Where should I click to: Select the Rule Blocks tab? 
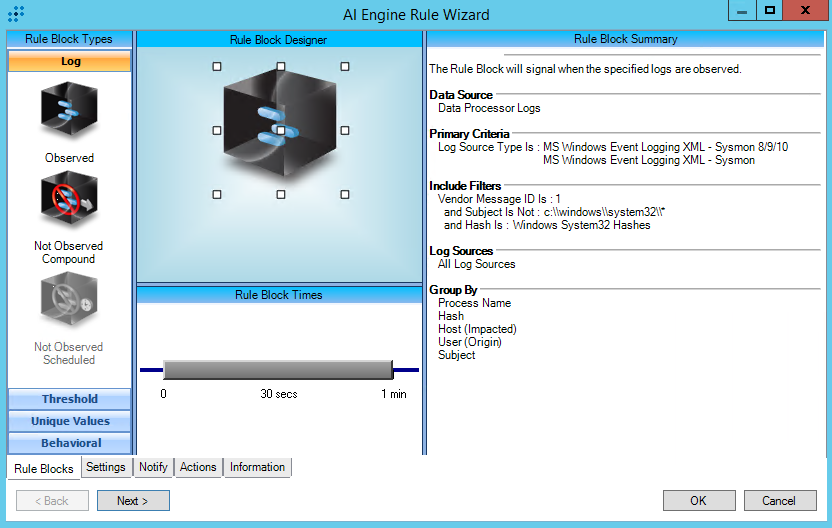click(43, 468)
